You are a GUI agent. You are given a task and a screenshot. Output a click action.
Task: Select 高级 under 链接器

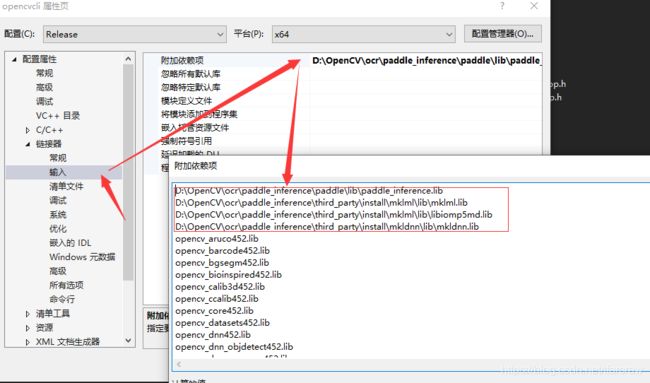click(x=58, y=271)
